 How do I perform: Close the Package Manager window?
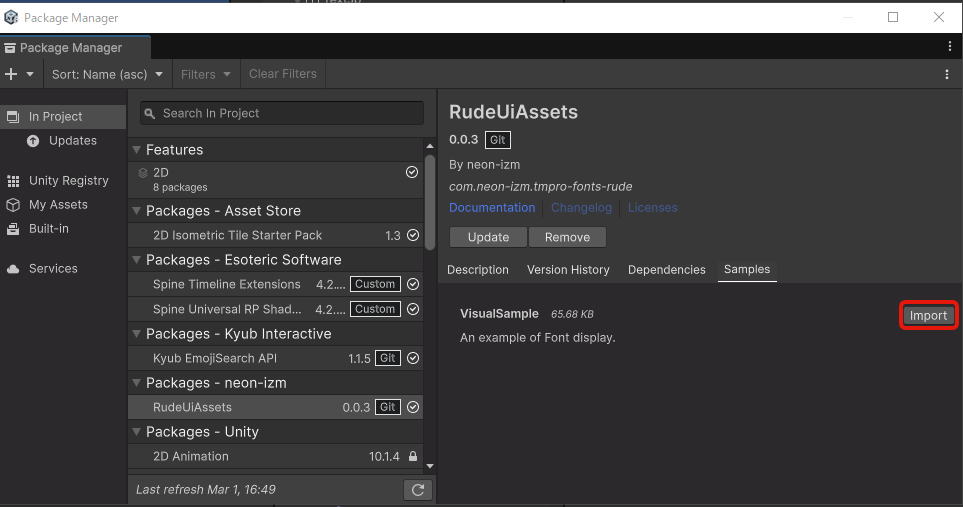[x=939, y=17]
